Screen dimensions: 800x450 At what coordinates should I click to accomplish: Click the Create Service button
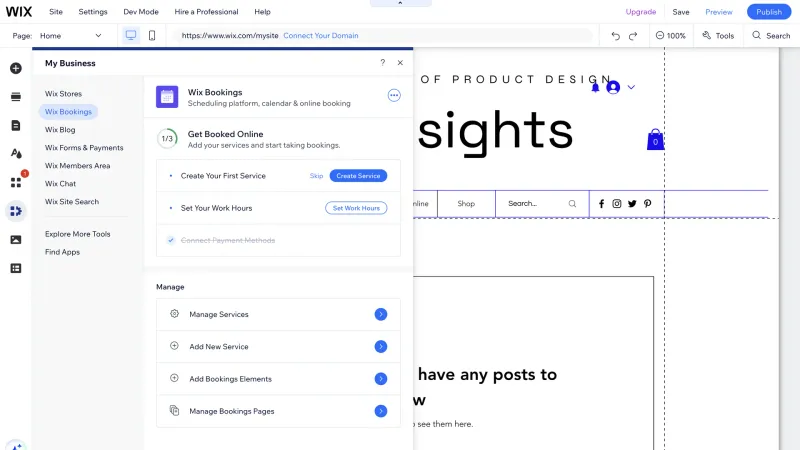click(358, 176)
